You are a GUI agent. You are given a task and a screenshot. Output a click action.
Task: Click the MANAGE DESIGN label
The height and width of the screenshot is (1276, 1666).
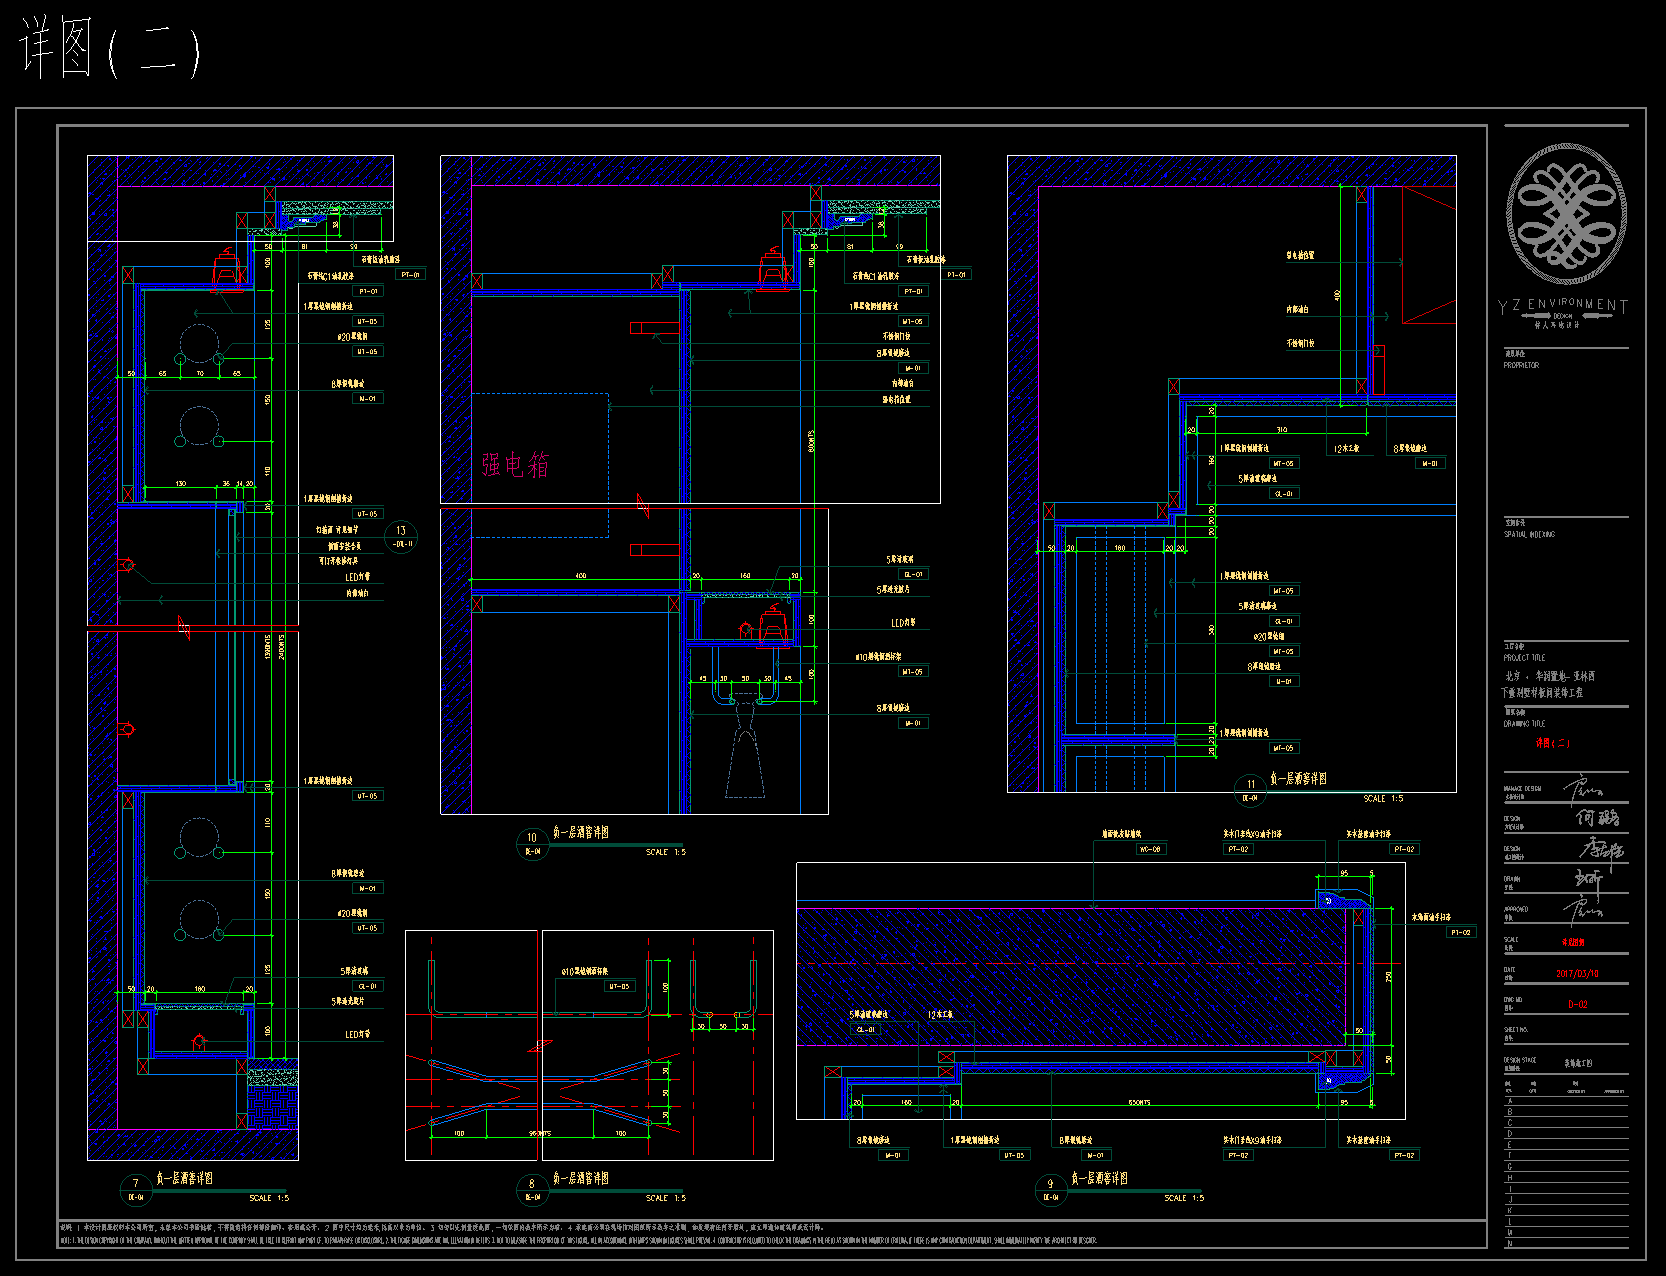tap(1522, 788)
